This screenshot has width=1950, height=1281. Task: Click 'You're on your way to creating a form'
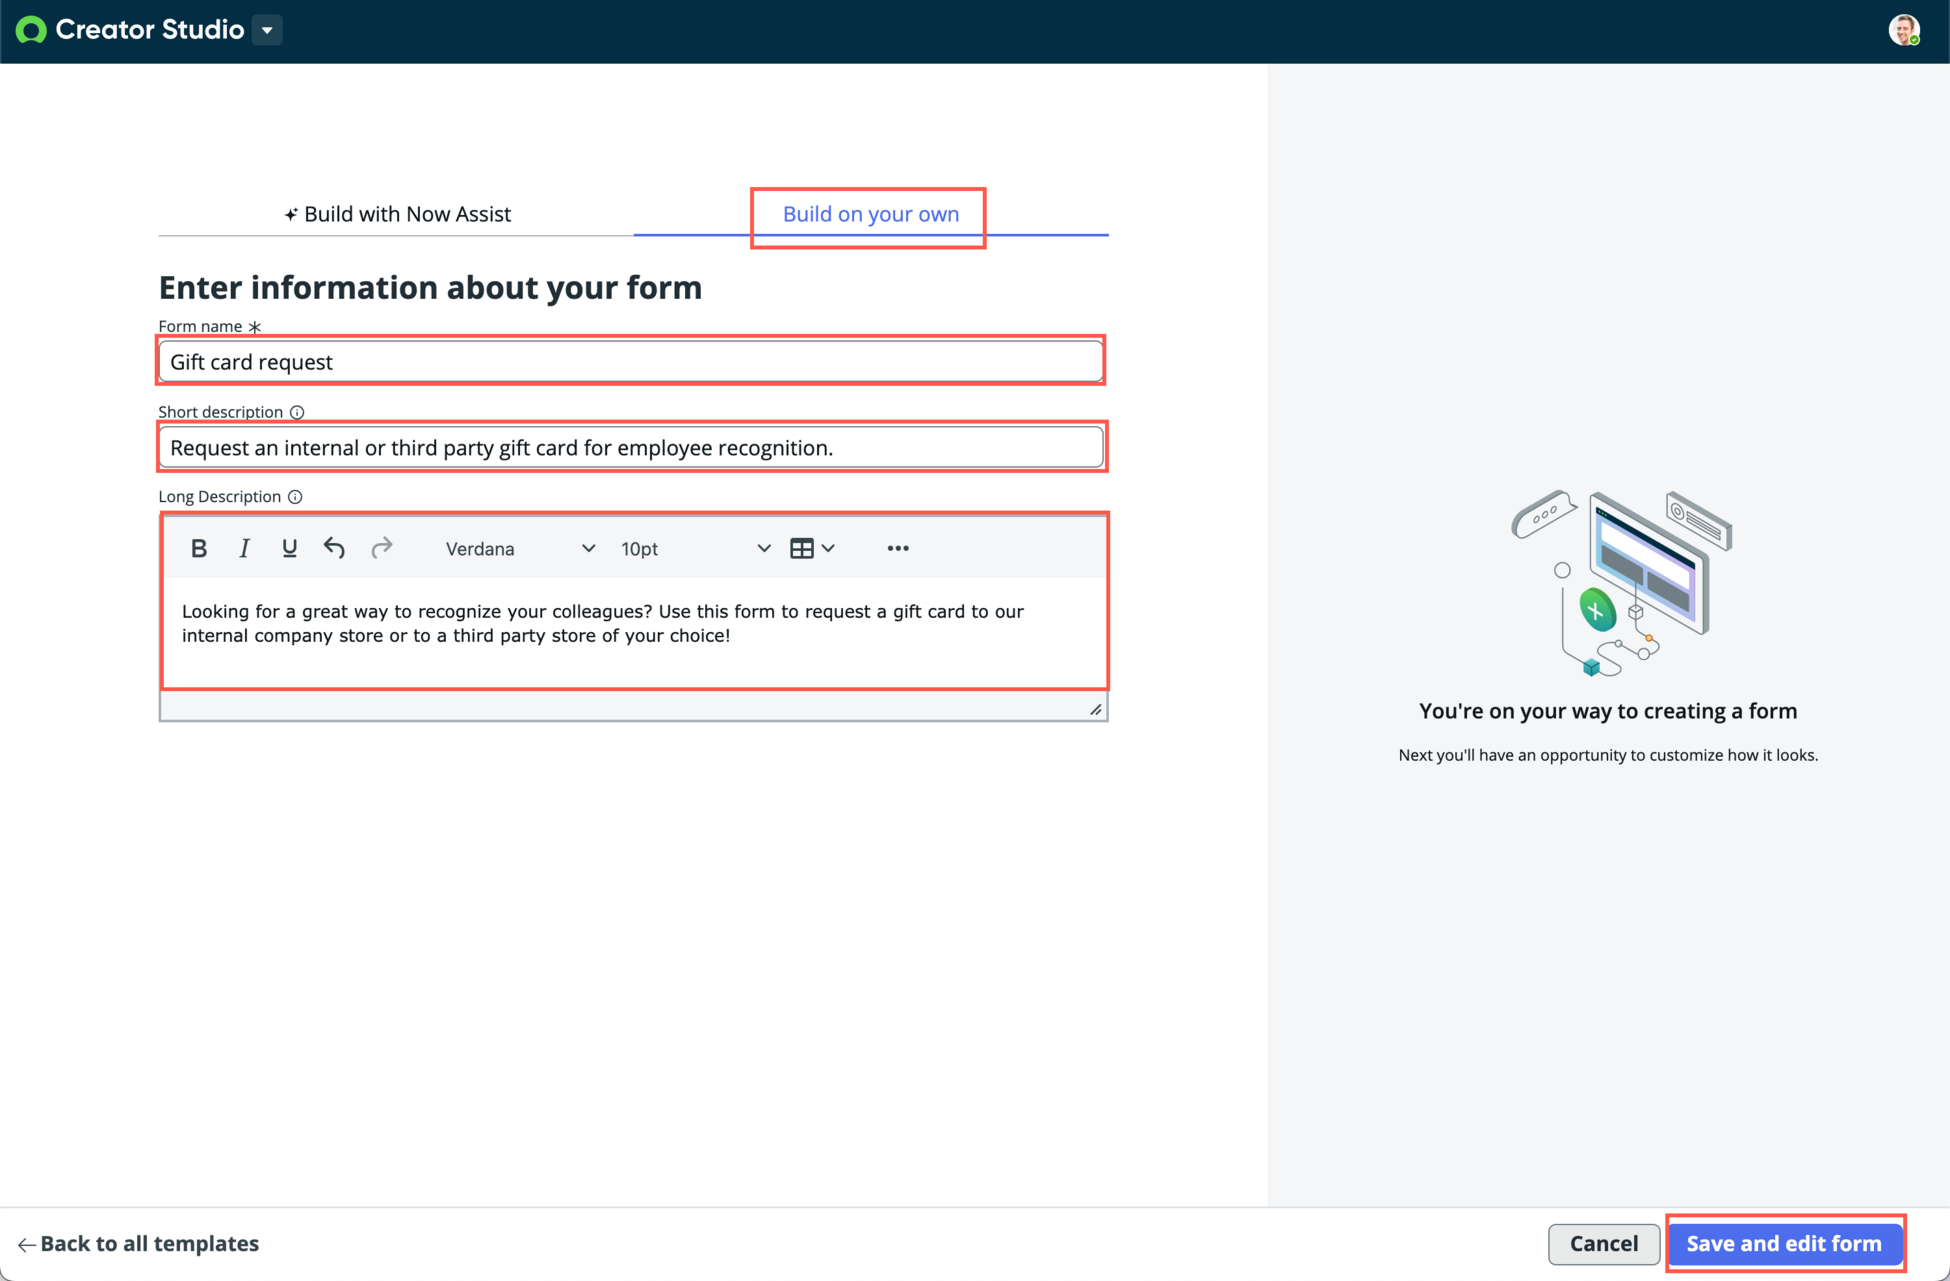pos(1608,711)
